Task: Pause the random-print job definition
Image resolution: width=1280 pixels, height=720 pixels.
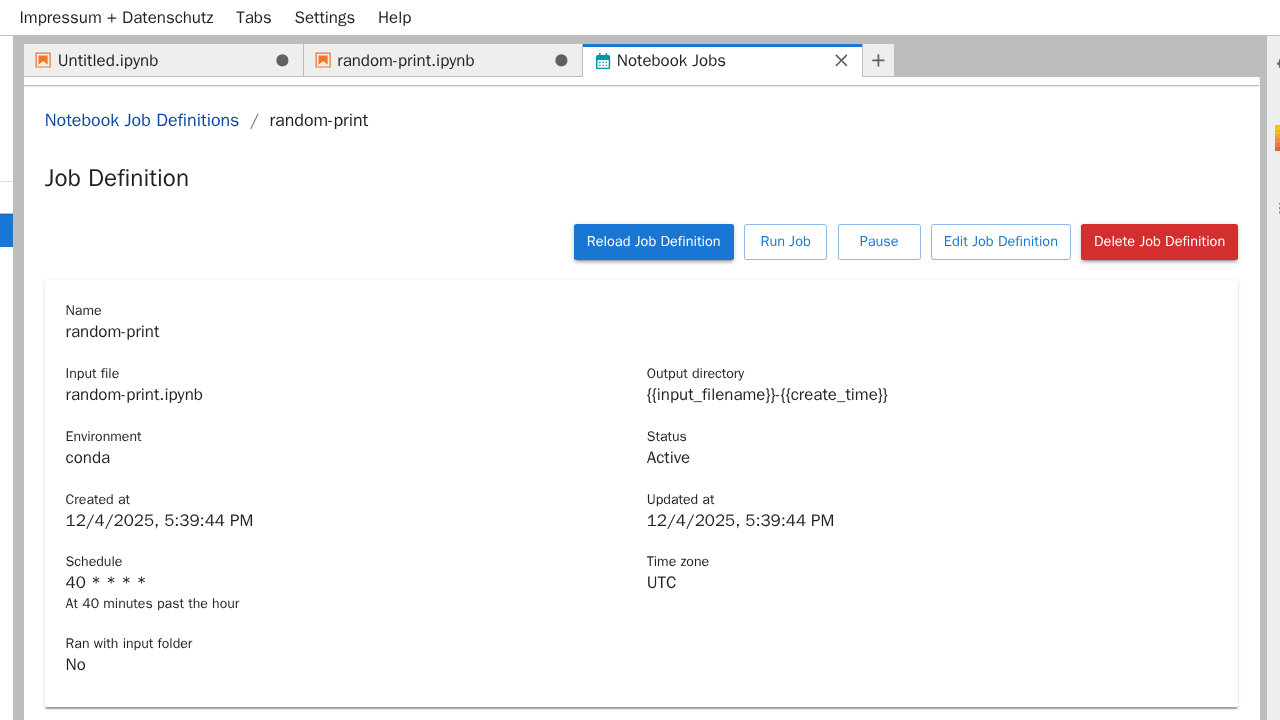Action: (878, 241)
